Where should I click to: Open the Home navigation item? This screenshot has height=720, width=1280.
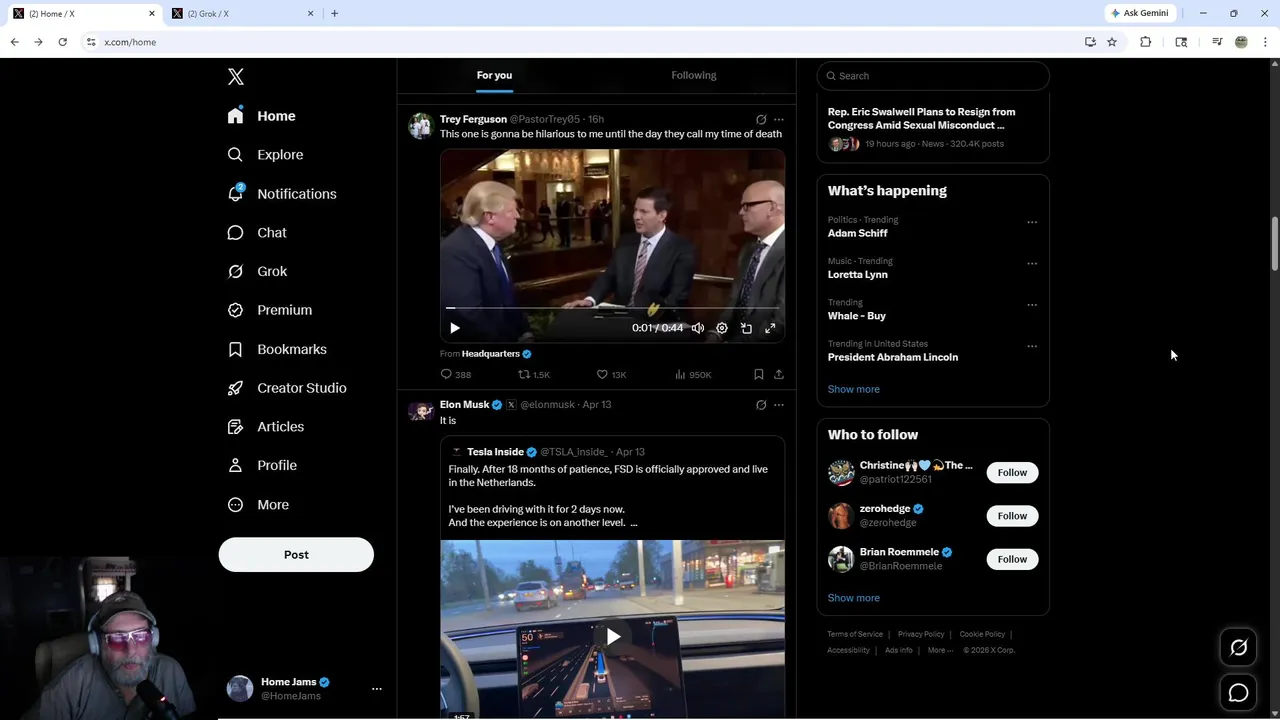261,116
